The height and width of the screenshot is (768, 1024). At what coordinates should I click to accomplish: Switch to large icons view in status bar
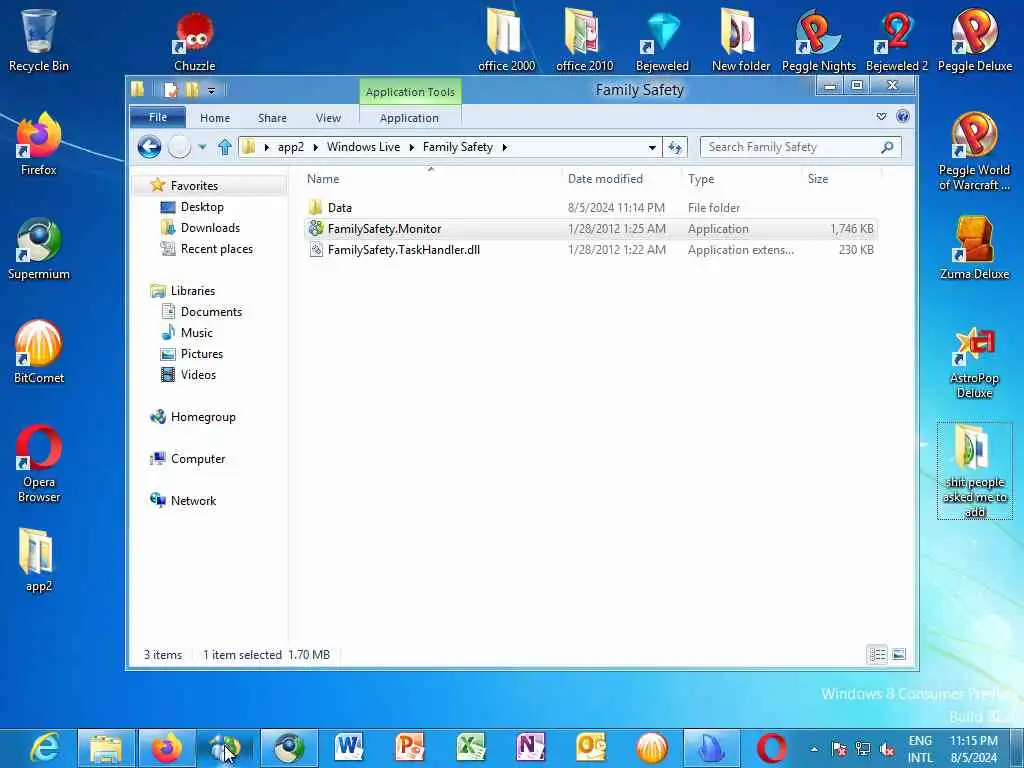click(x=899, y=654)
